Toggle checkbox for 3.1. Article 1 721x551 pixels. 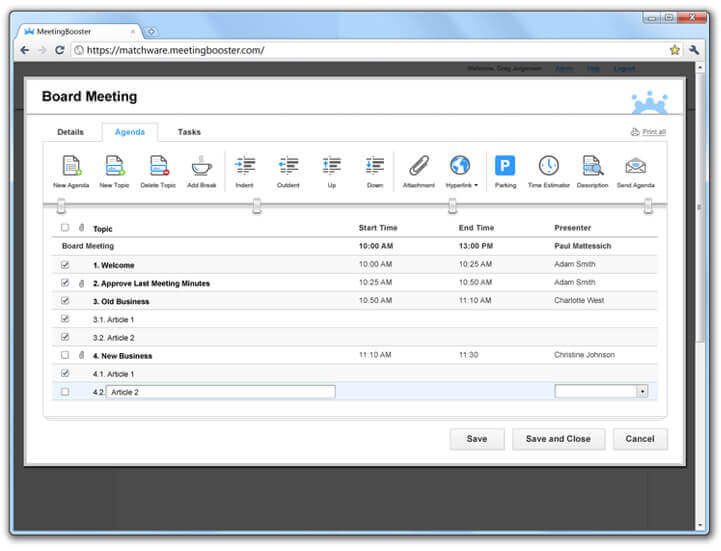(65, 319)
